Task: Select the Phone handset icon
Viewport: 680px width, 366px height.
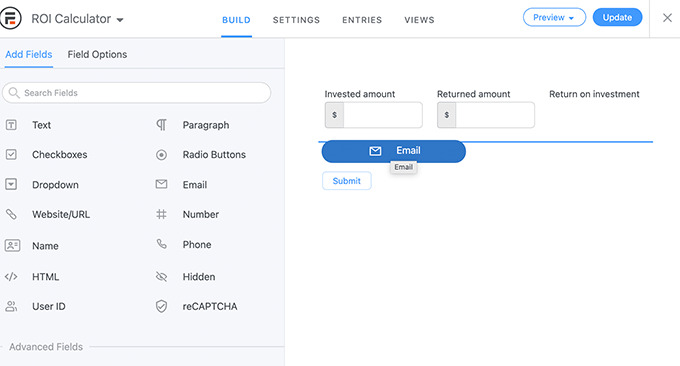Action: coord(161,244)
